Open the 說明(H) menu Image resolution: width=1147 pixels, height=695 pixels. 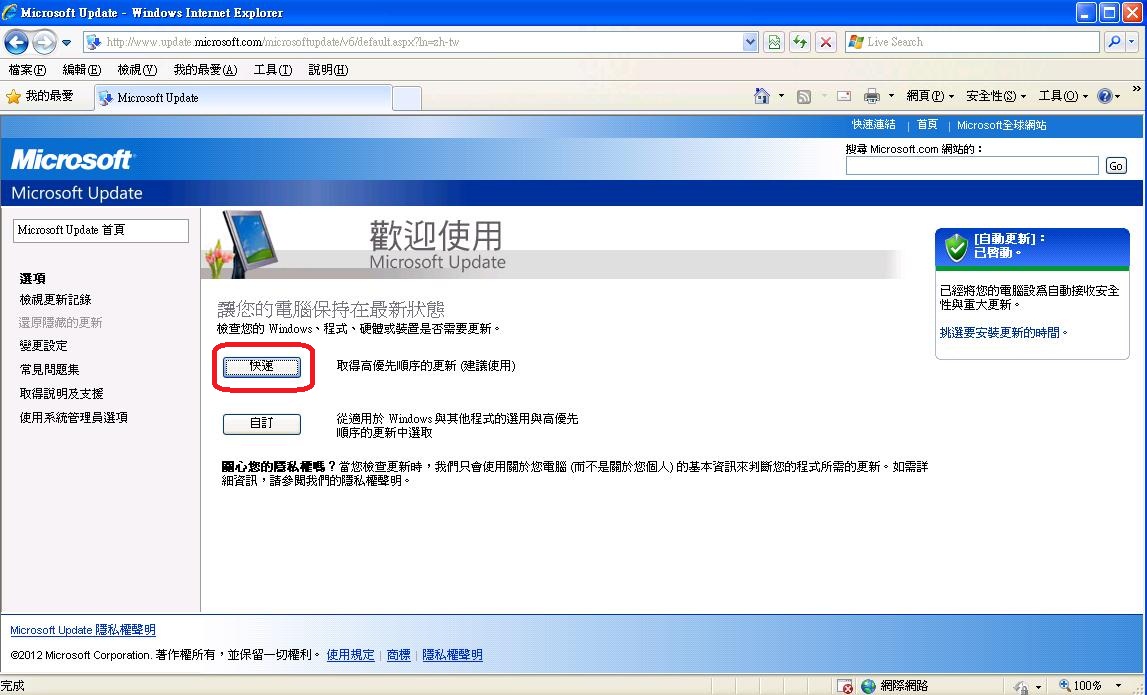[x=328, y=70]
